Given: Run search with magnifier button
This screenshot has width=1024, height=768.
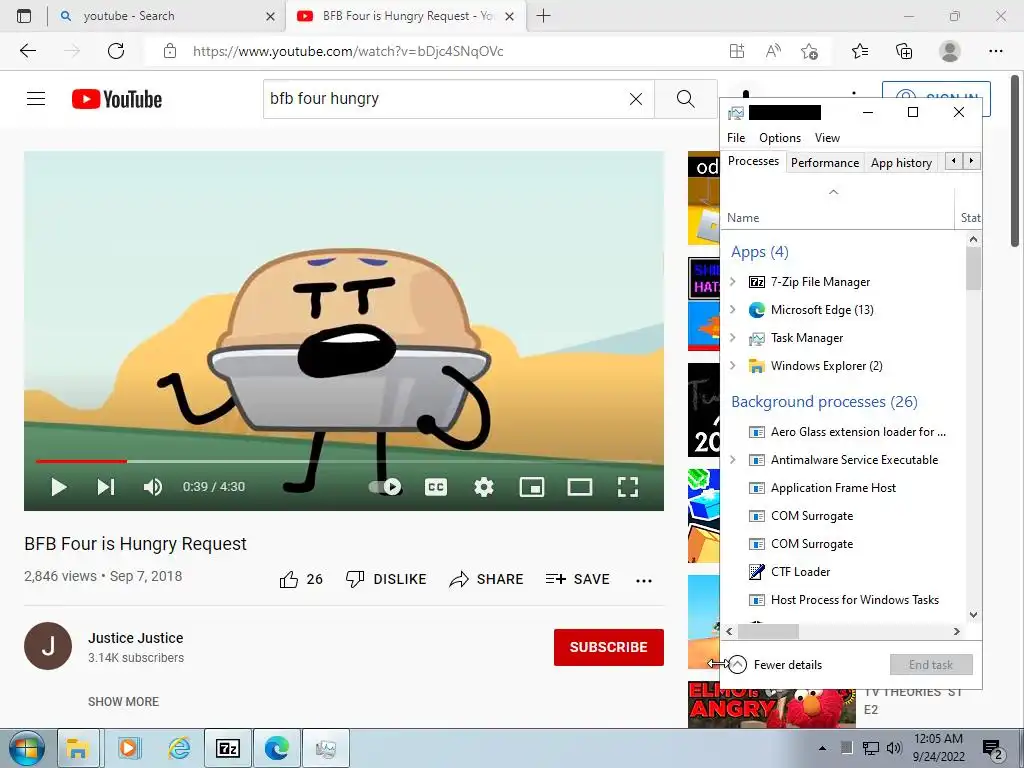Looking at the screenshot, I should pyautogui.click(x=686, y=99).
